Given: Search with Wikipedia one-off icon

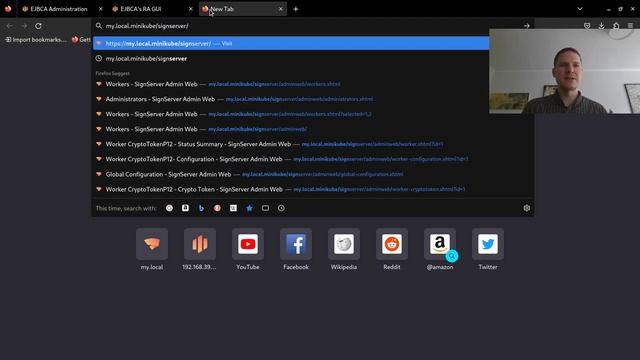Looking at the screenshot, I should pyautogui.click(x=233, y=208).
